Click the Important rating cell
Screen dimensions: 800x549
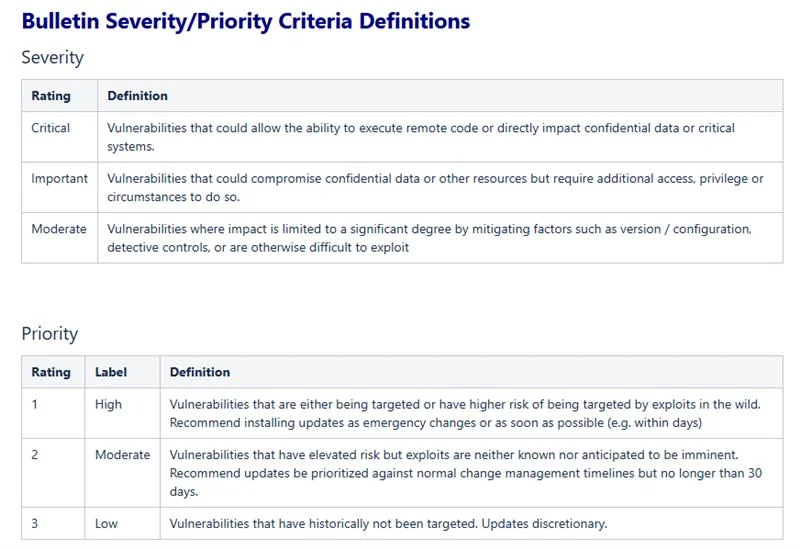point(59,179)
